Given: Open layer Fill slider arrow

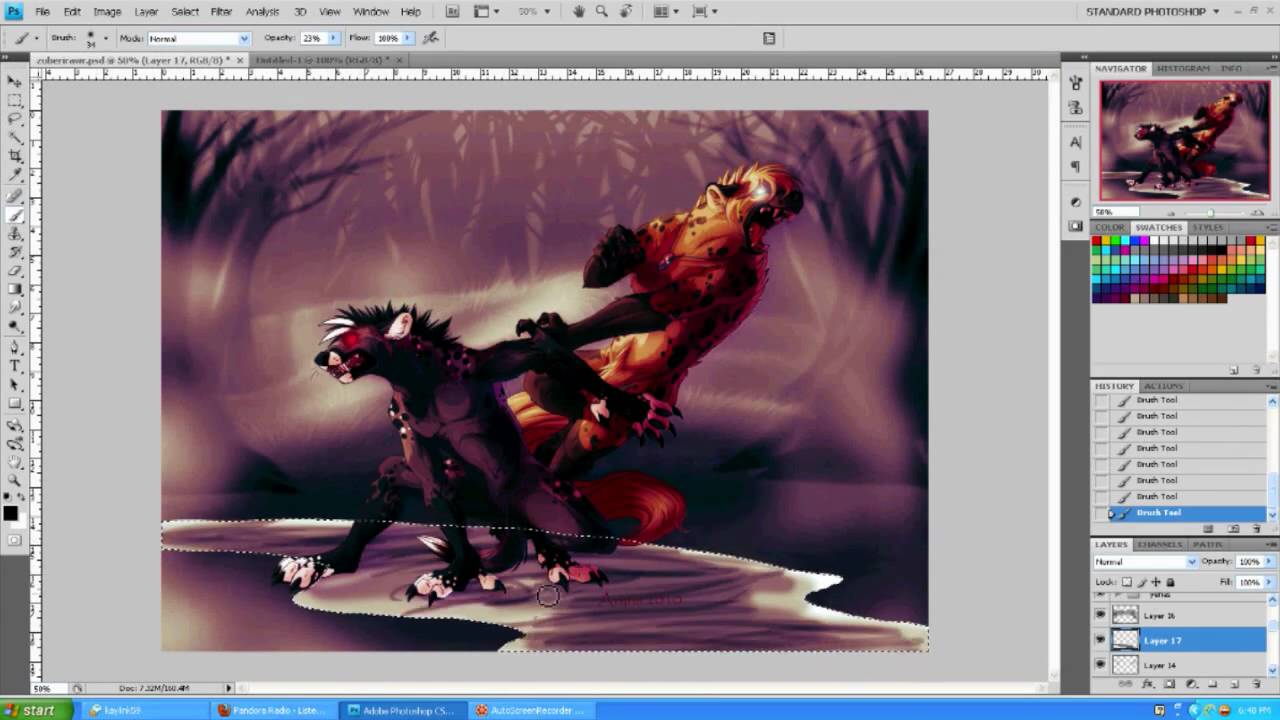Looking at the screenshot, I should tap(1267, 582).
